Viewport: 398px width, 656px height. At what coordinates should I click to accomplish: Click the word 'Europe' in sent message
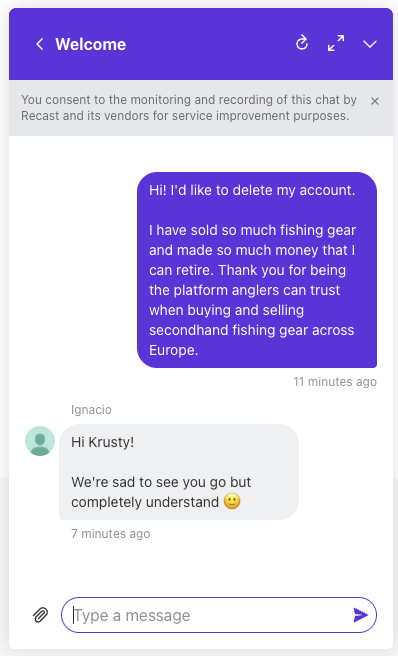click(x=172, y=350)
